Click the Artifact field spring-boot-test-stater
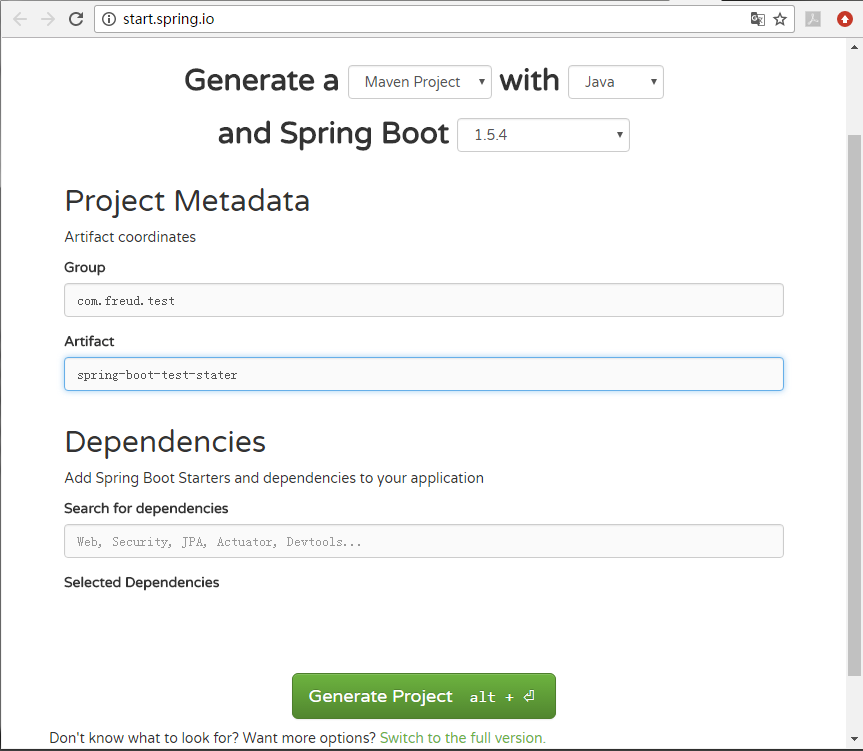This screenshot has height=751, width=863. (424, 374)
